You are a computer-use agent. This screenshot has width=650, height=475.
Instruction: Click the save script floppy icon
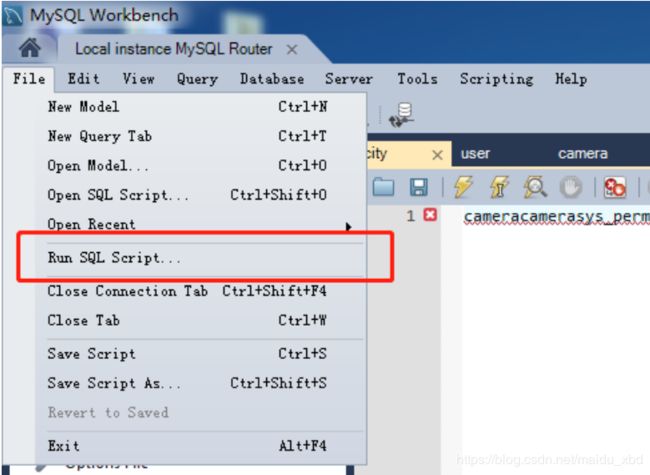pyautogui.click(x=419, y=187)
